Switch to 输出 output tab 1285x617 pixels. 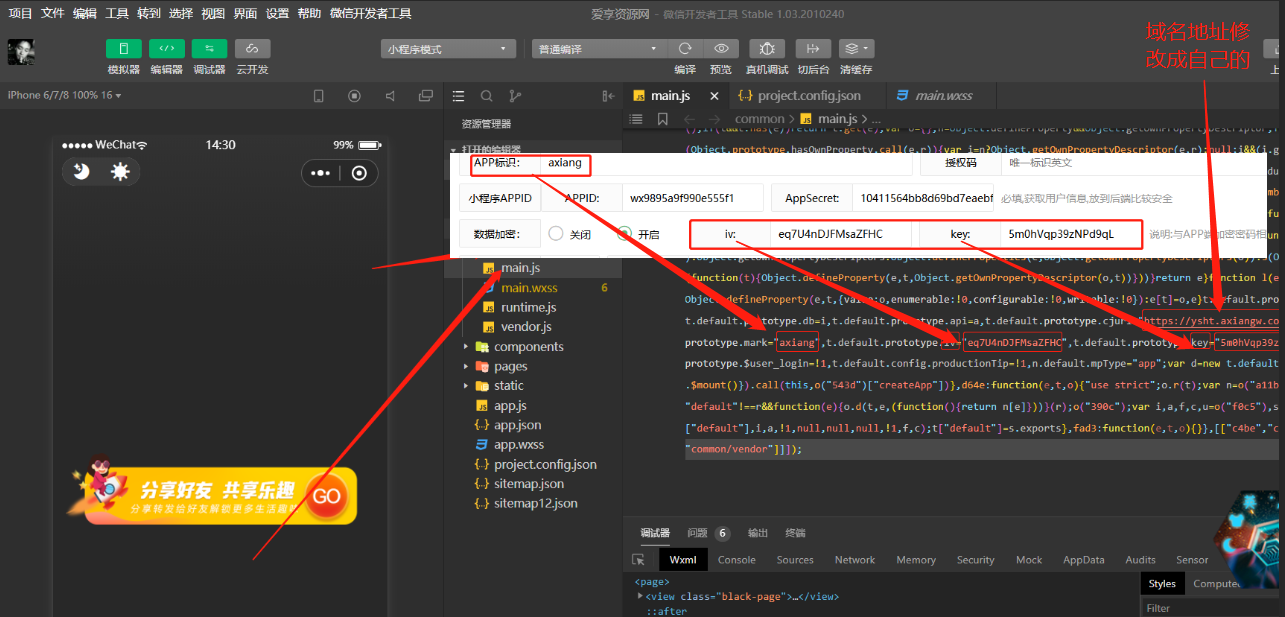758,533
